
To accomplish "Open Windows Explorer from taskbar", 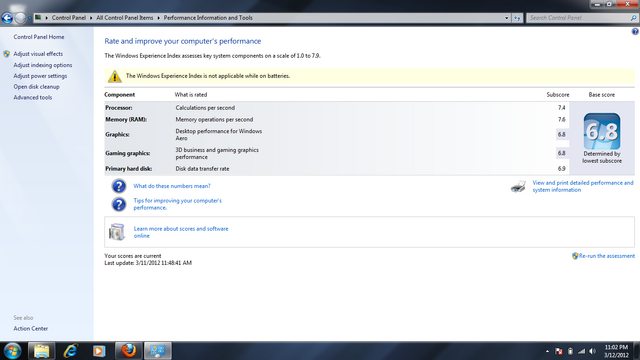I will (x=41, y=351).
